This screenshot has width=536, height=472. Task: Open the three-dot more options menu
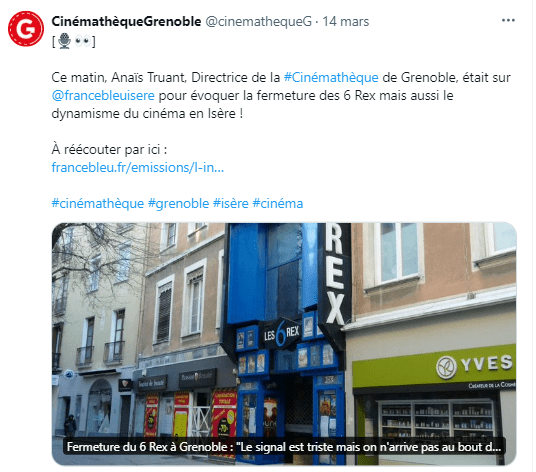click(508, 21)
